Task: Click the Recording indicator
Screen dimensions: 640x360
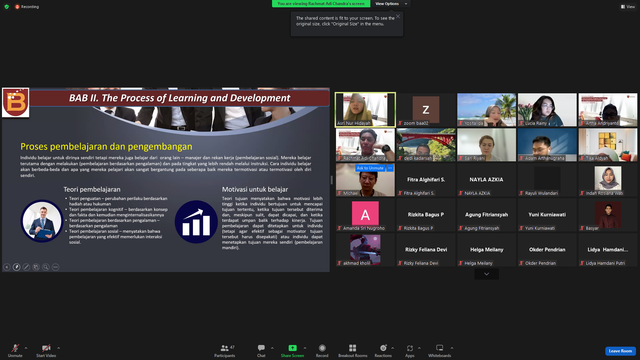Action: point(27,7)
